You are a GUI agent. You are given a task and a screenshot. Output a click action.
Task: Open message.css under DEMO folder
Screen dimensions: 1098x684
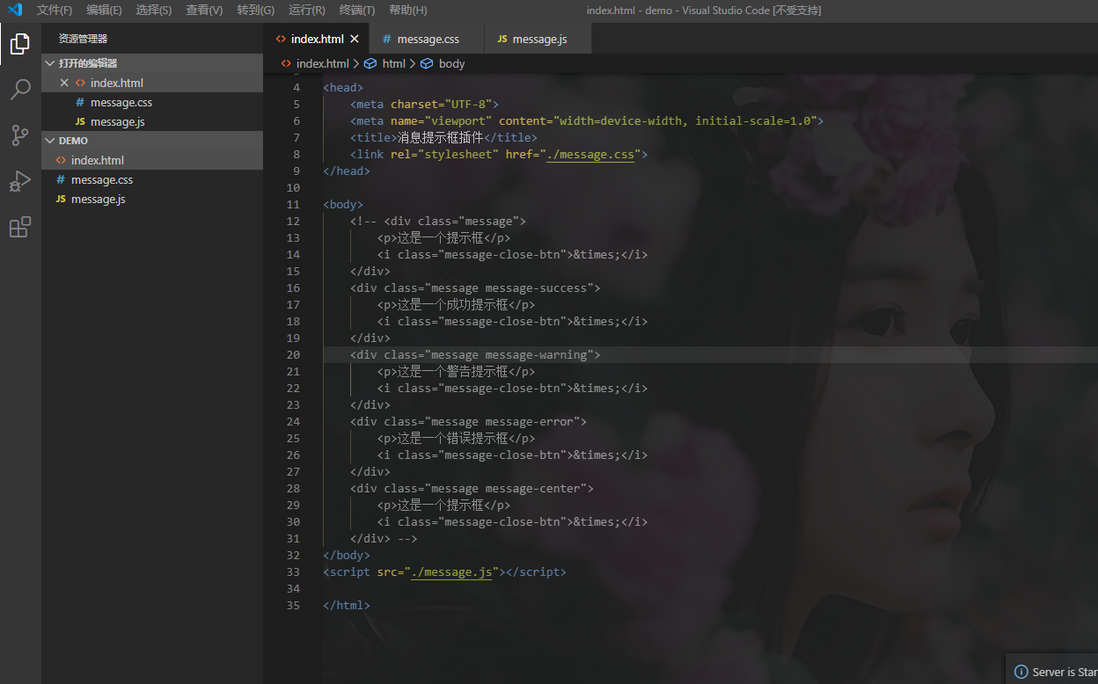click(152, 180)
